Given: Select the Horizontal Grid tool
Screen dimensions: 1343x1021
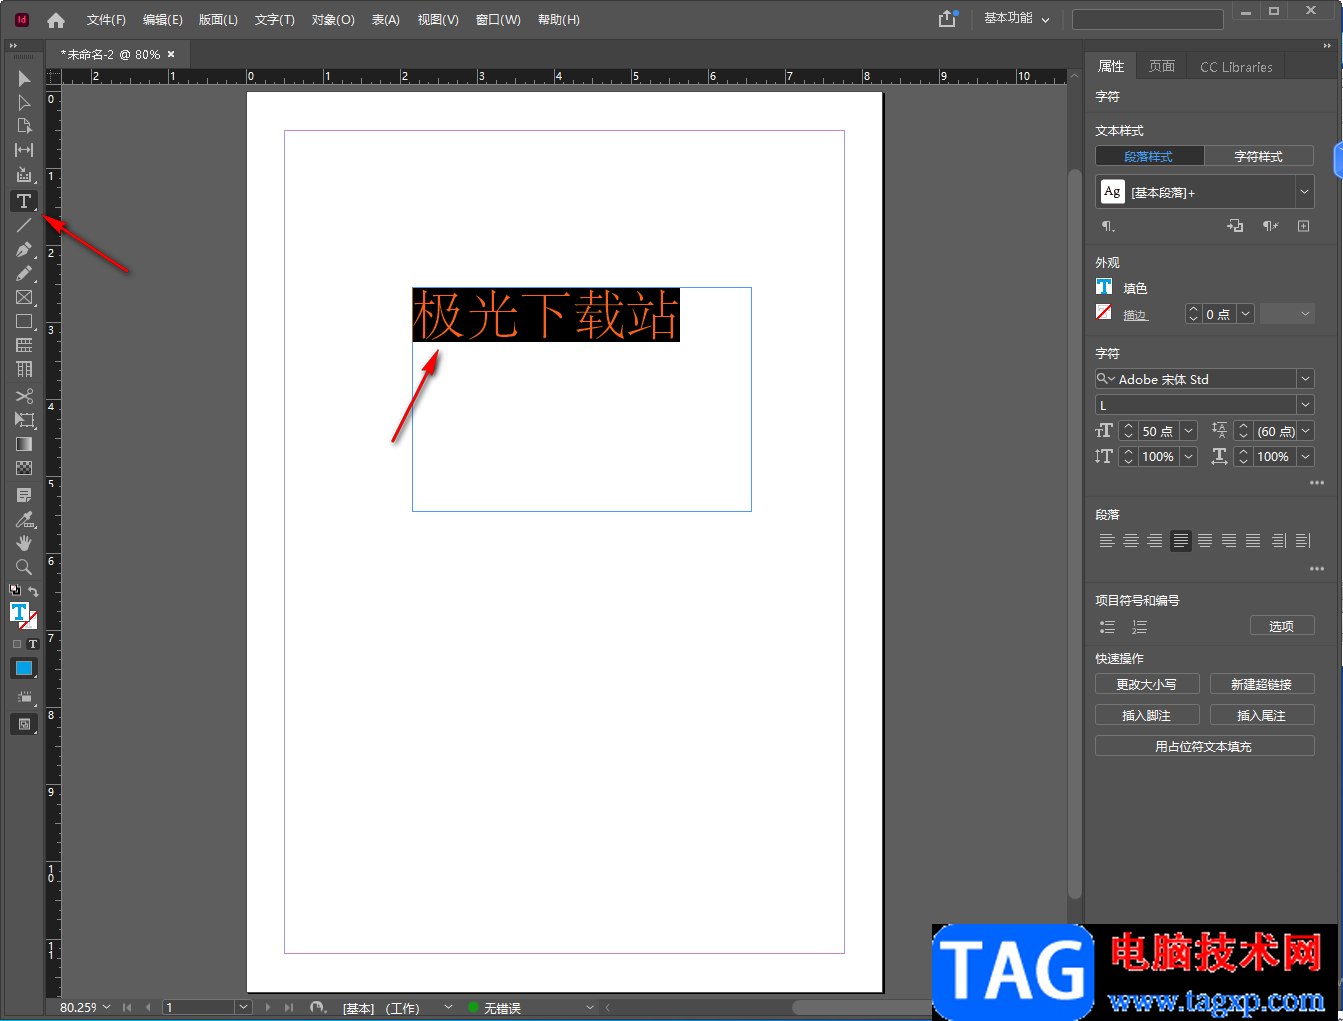Looking at the screenshot, I should coord(24,345).
